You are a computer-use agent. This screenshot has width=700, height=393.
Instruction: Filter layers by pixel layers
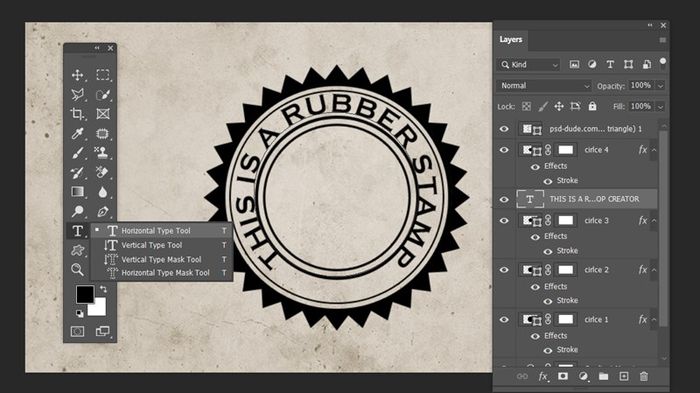click(x=574, y=65)
